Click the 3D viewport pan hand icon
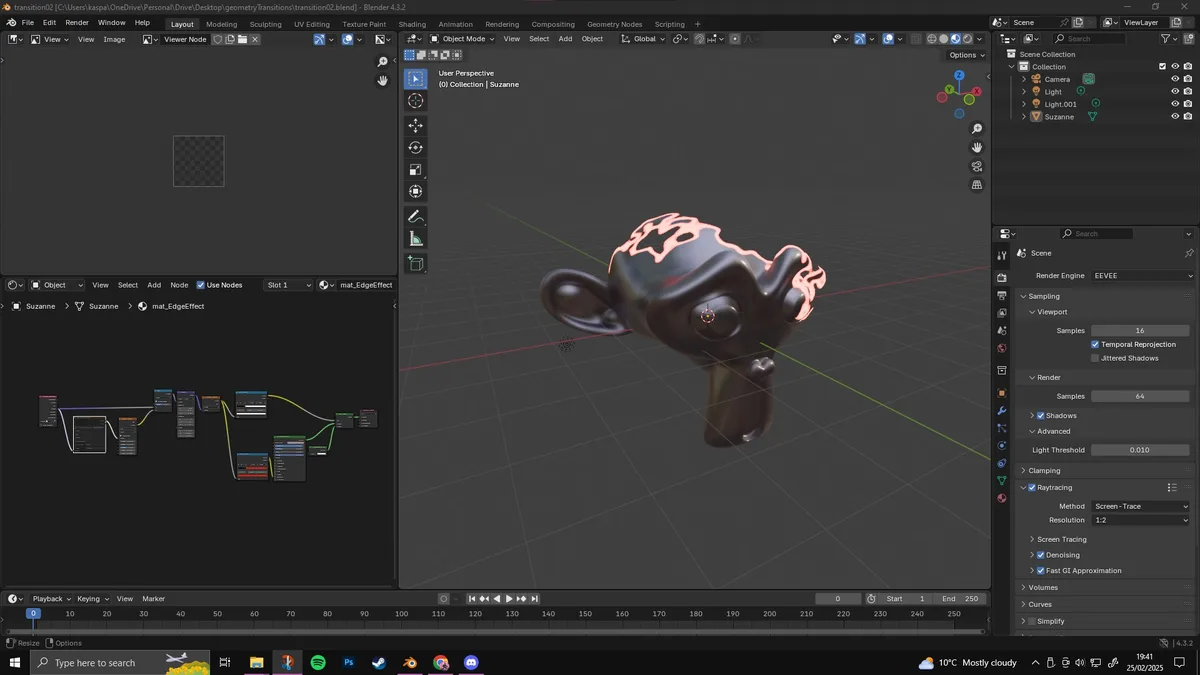 (x=977, y=147)
